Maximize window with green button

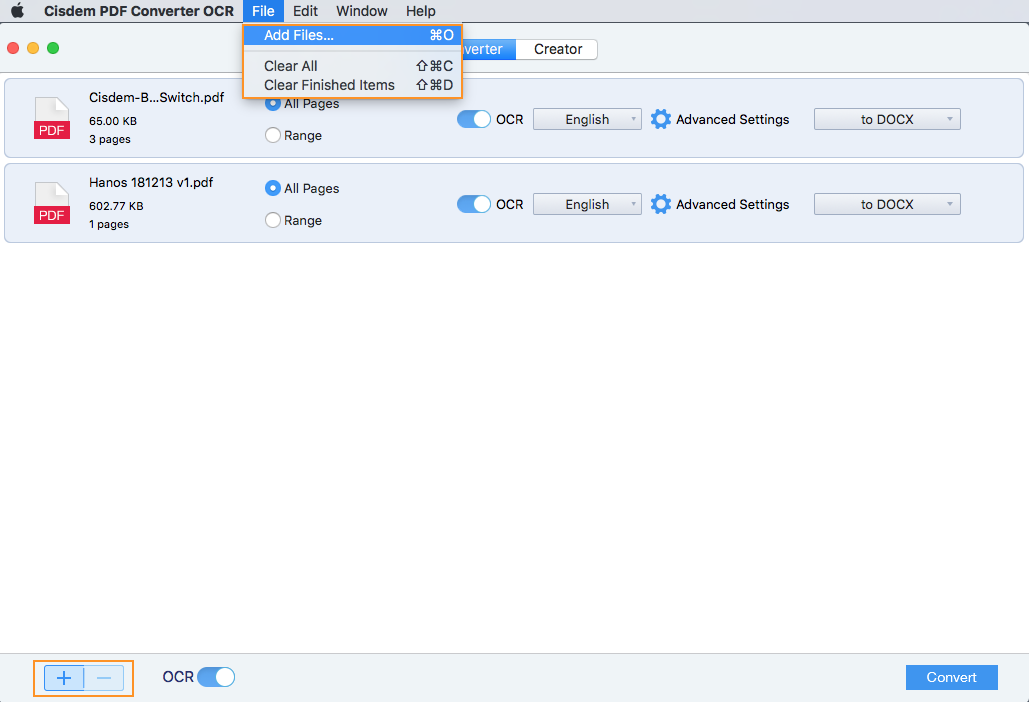pyautogui.click(x=53, y=48)
